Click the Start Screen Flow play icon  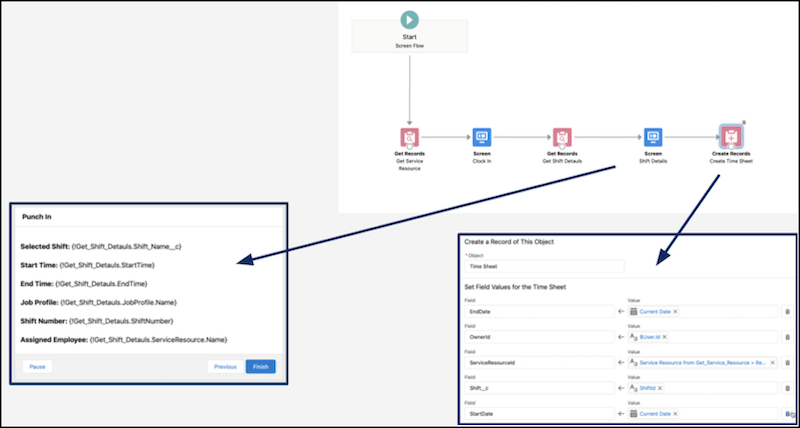click(x=409, y=19)
